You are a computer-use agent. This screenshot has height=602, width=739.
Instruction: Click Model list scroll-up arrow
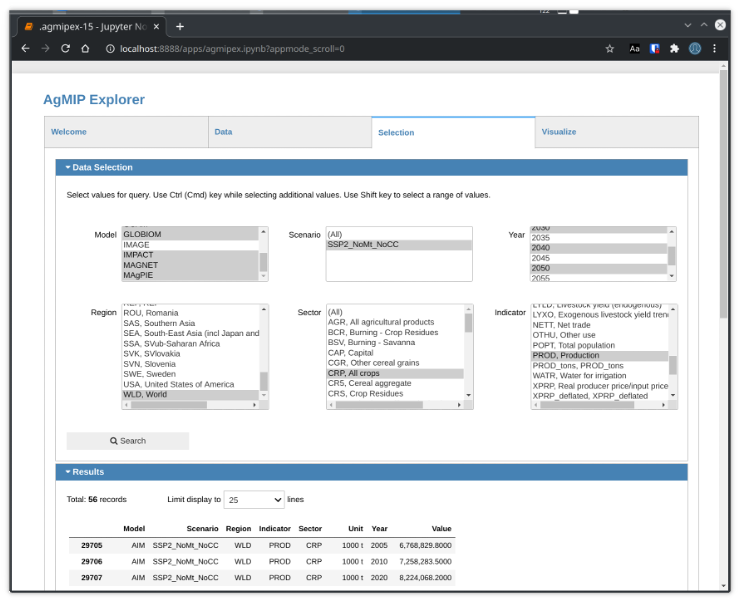click(263, 231)
